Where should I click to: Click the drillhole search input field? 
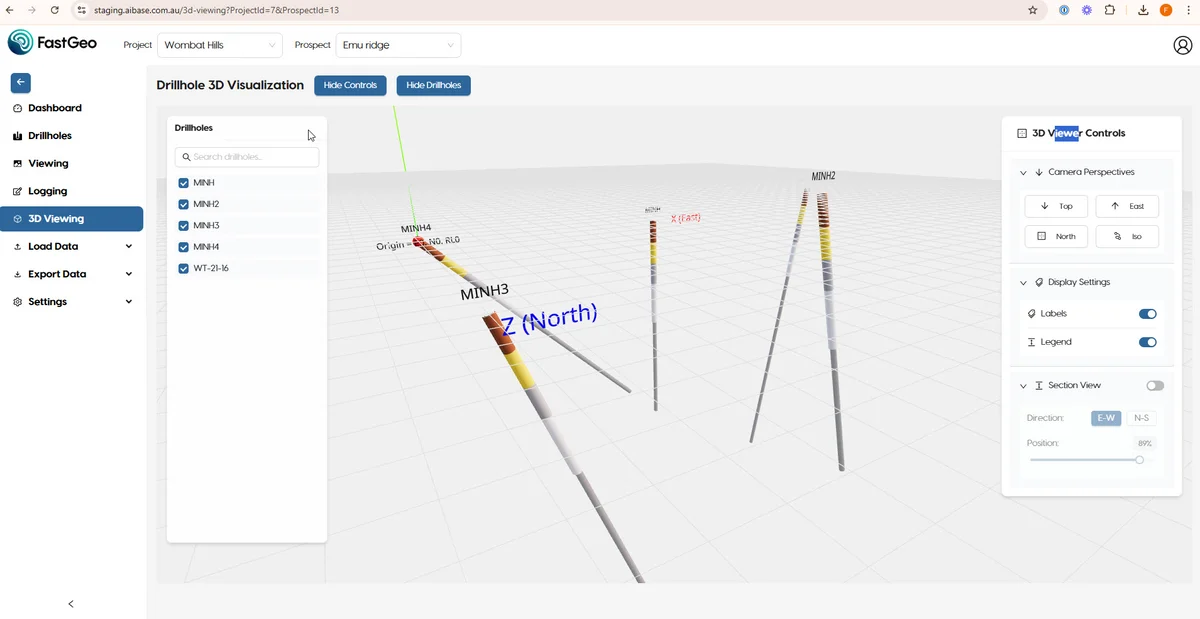pos(247,156)
